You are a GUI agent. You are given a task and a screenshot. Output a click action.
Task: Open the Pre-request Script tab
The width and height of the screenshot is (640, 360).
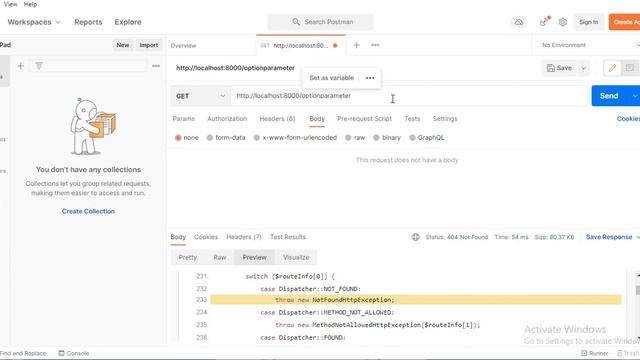pyautogui.click(x=364, y=119)
